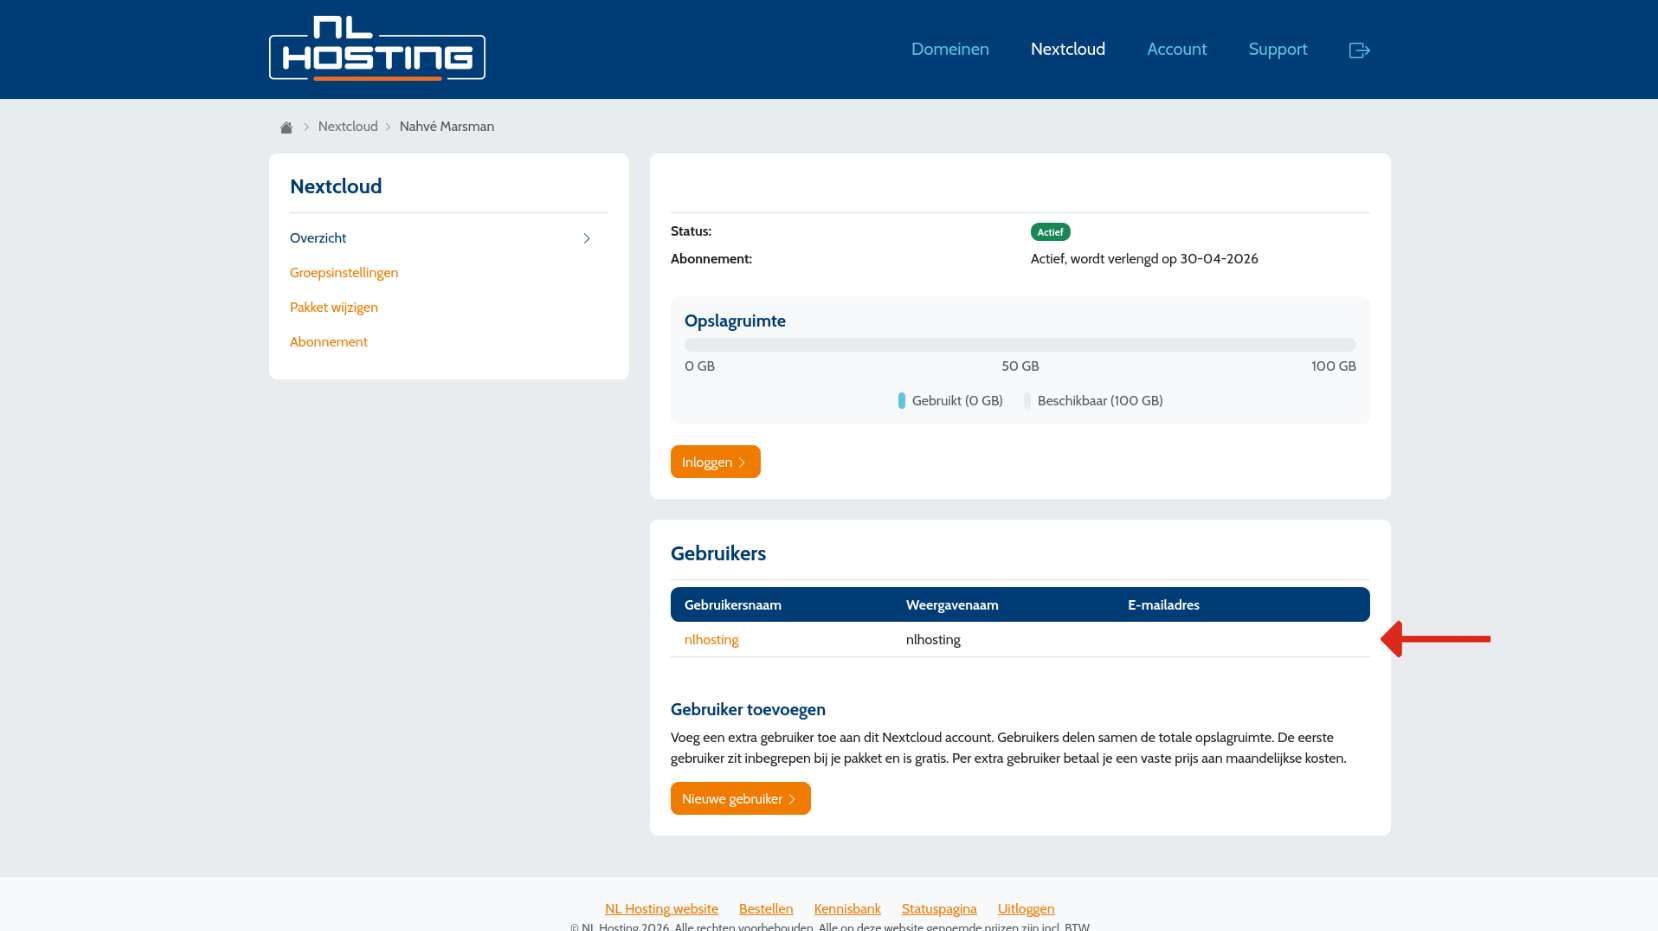Select Pakket wijzigen in sidebar

point(334,307)
